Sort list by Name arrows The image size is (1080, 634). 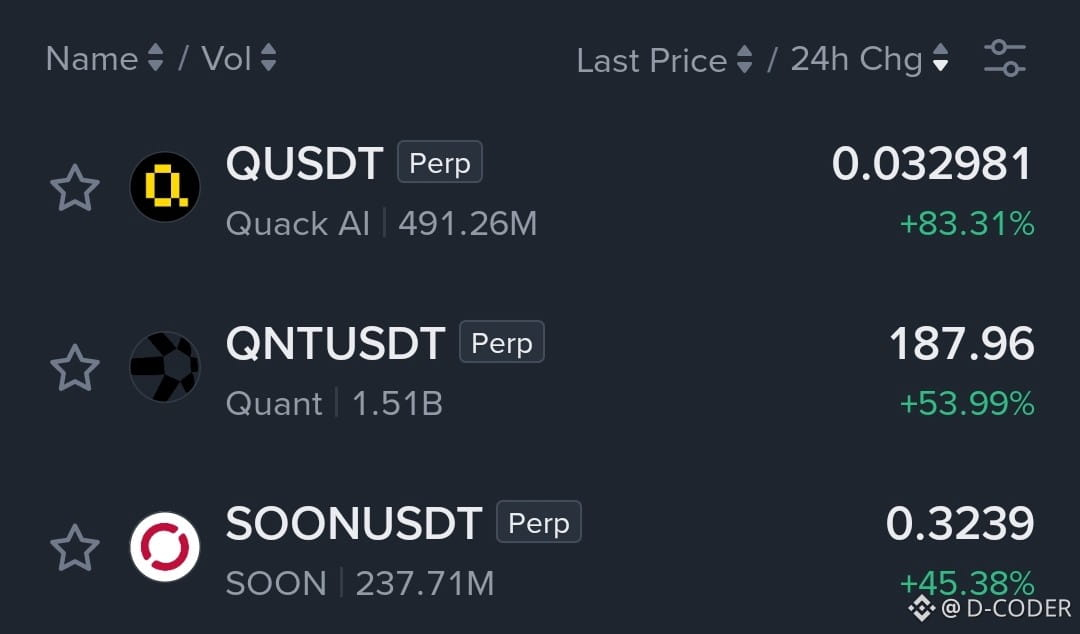156,58
